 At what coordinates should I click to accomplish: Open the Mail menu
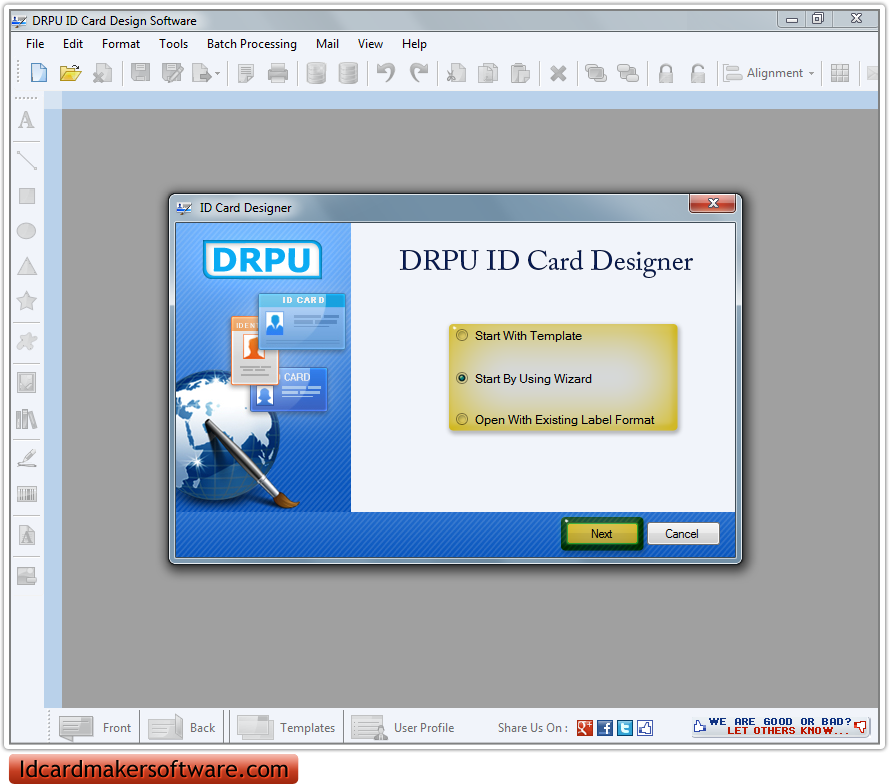click(x=328, y=44)
